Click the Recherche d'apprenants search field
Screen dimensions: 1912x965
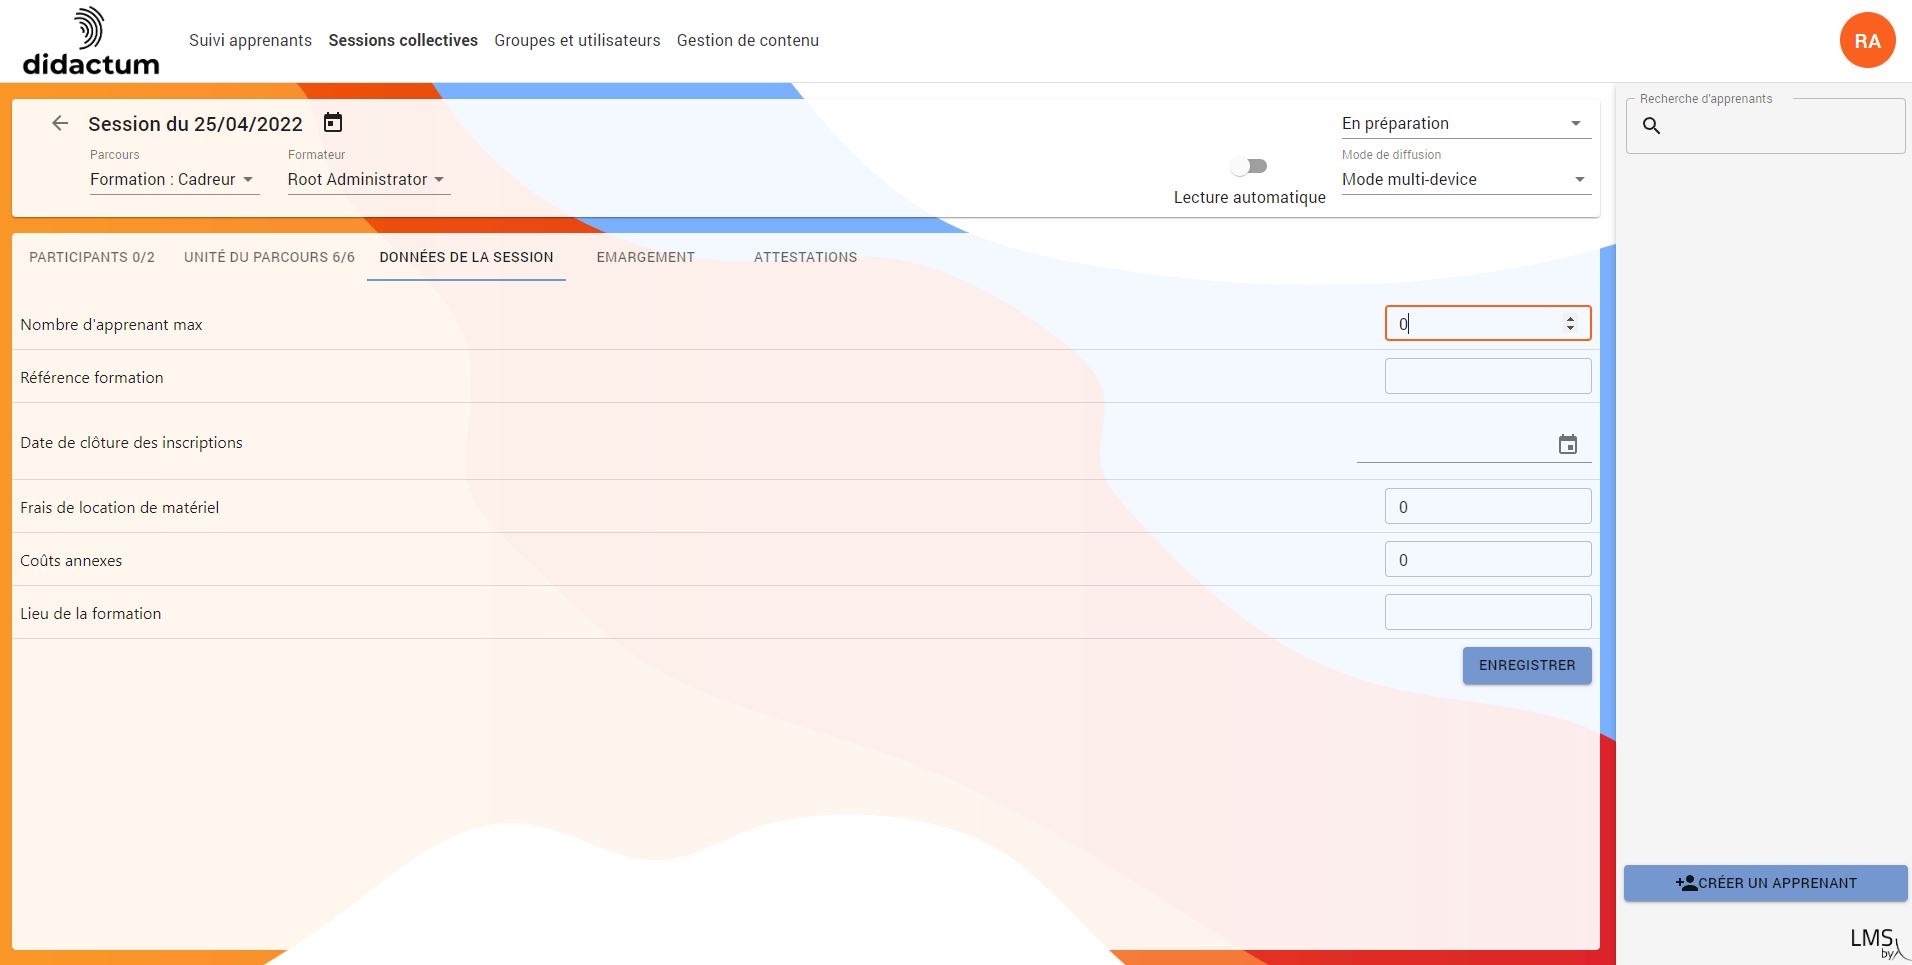click(1766, 126)
